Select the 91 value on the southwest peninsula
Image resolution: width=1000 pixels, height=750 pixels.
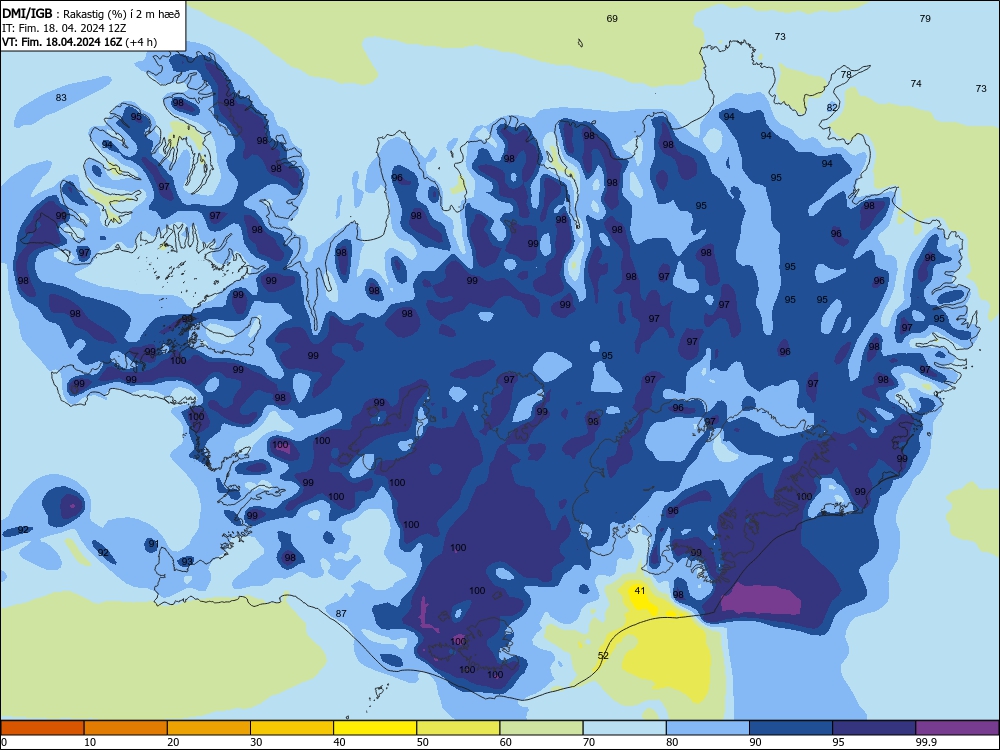tap(153, 544)
